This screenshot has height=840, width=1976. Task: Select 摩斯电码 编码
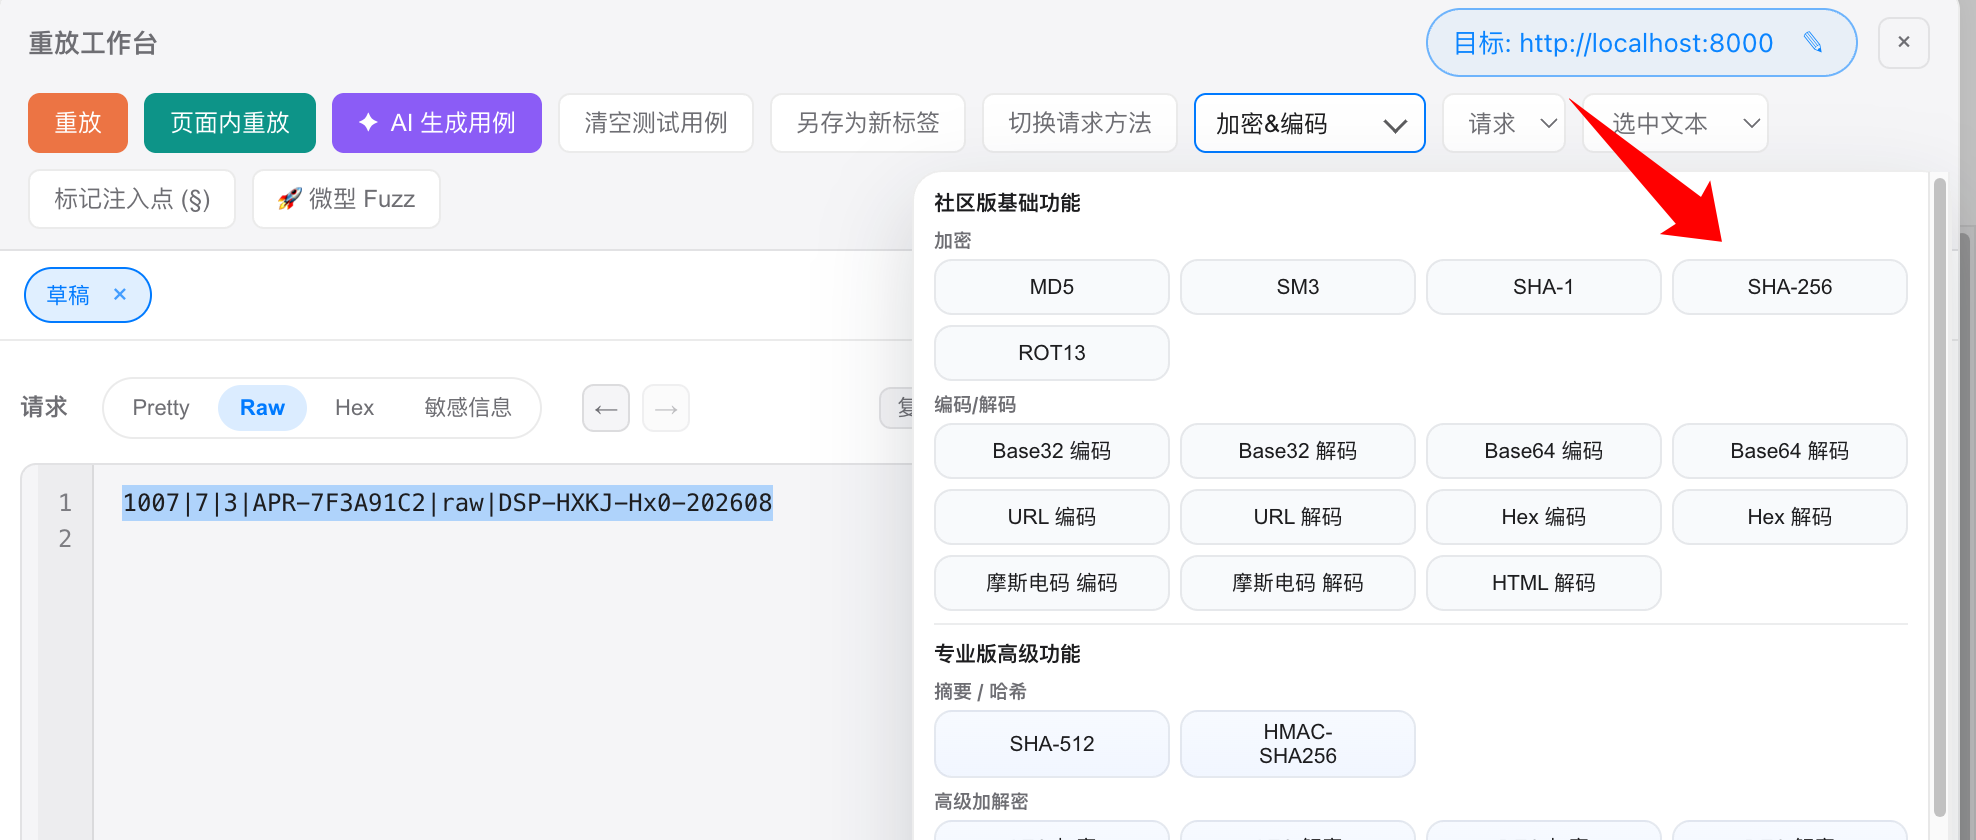tap(1052, 583)
